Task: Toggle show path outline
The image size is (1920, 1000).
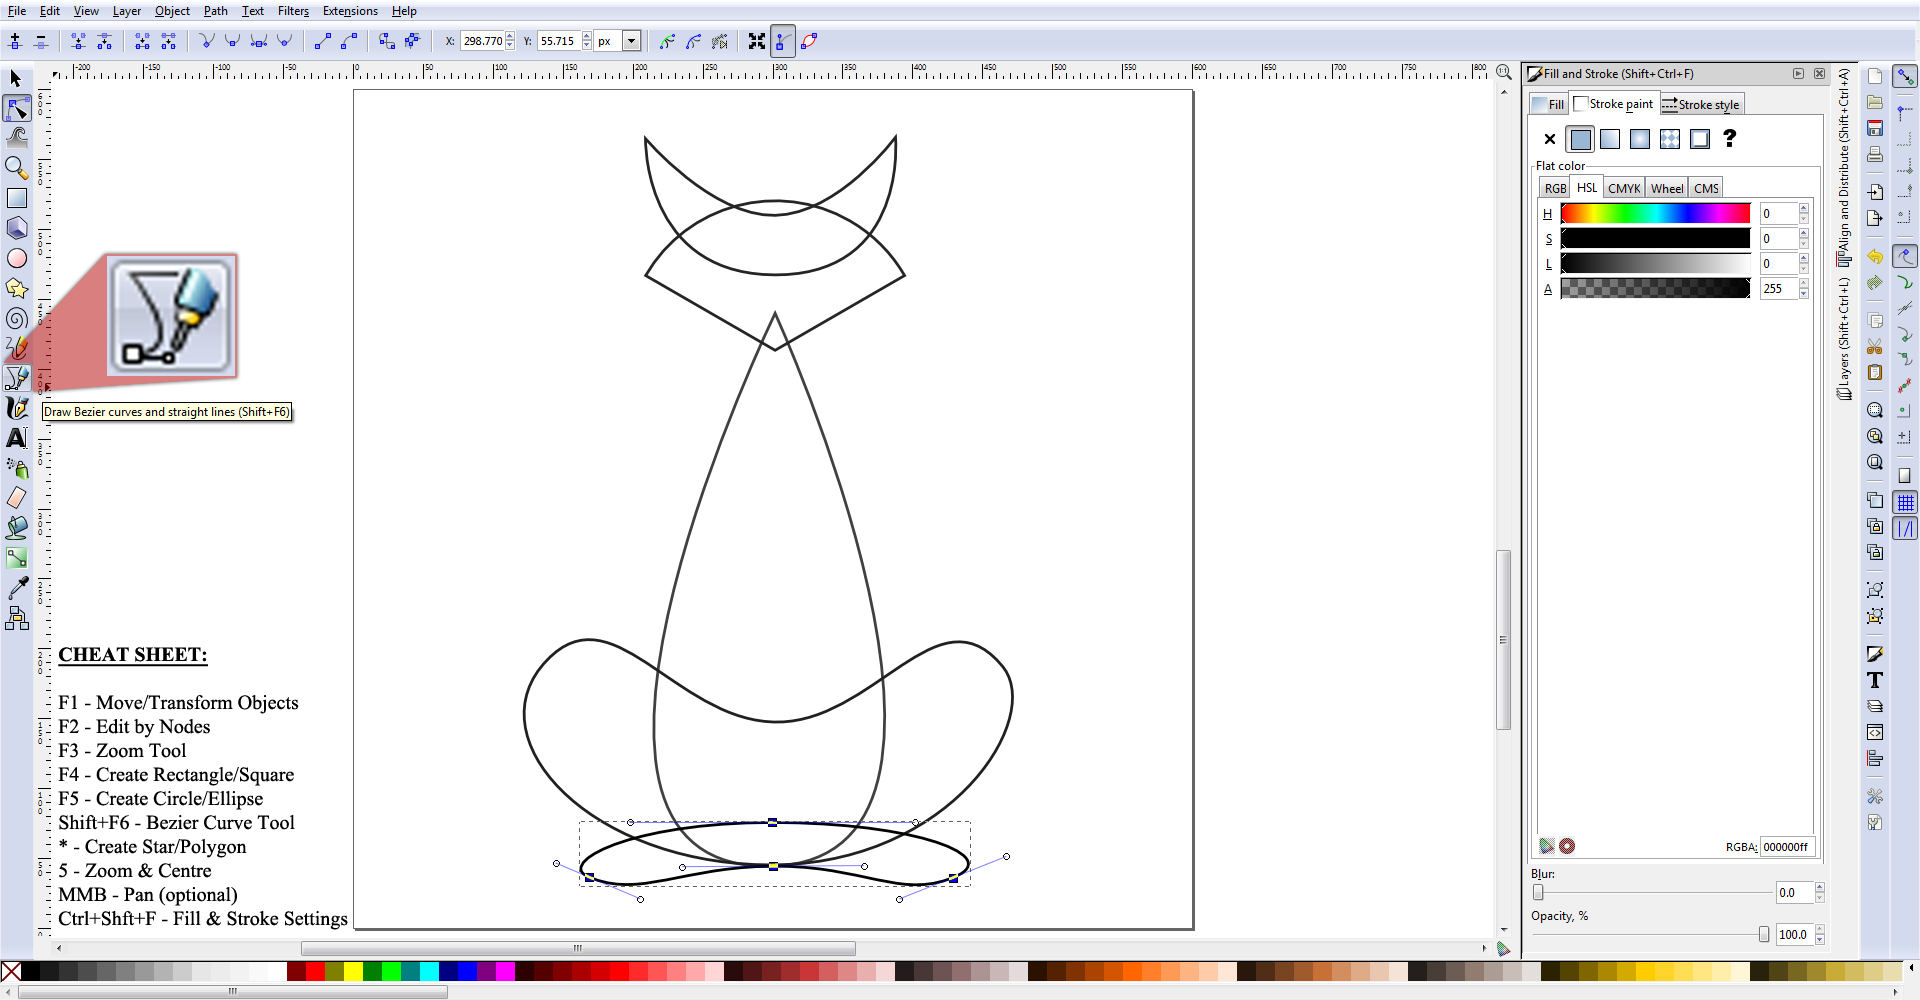Action: click(809, 41)
